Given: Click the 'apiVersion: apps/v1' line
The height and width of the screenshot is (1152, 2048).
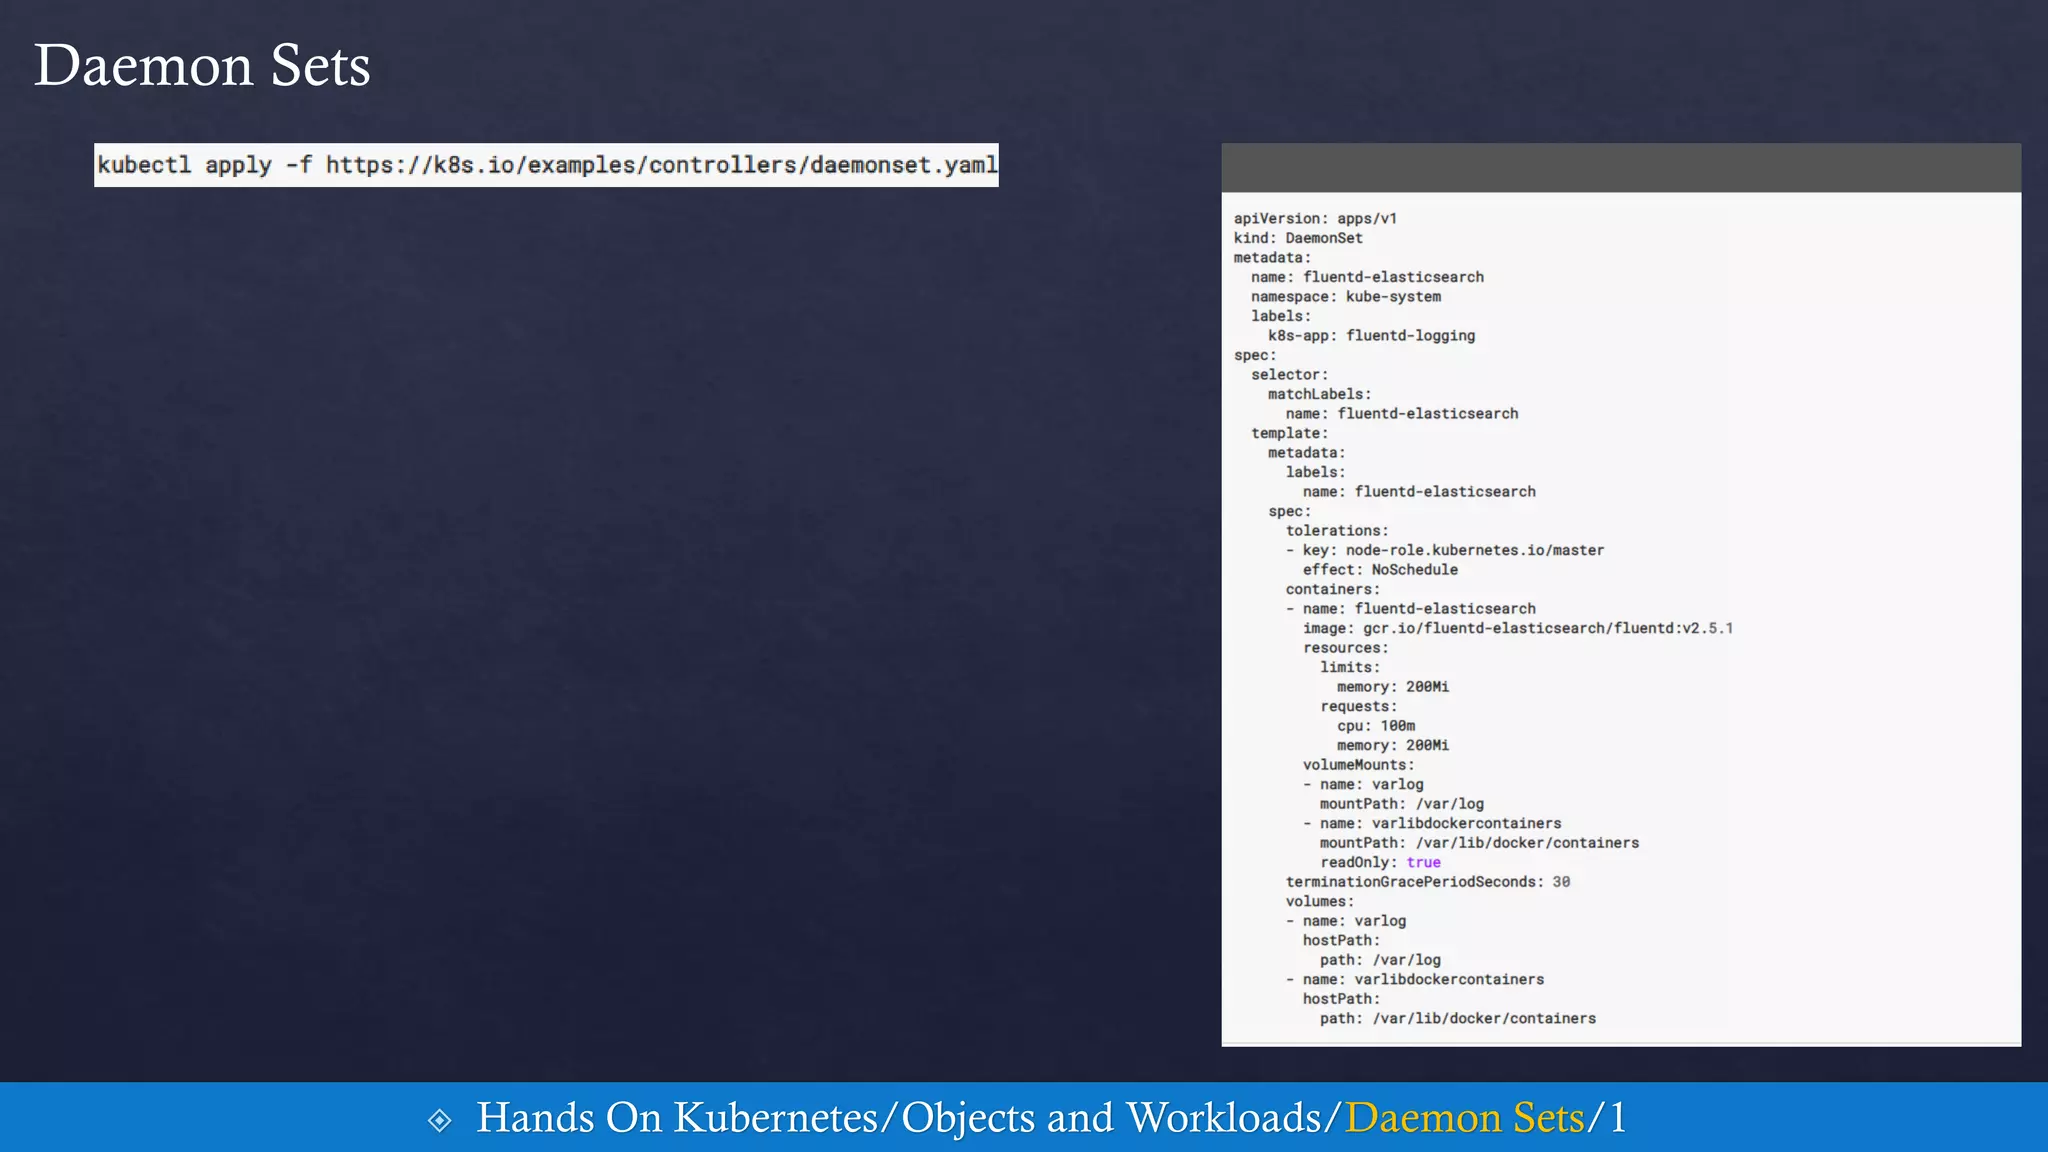Looking at the screenshot, I should tap(1315, 218).
